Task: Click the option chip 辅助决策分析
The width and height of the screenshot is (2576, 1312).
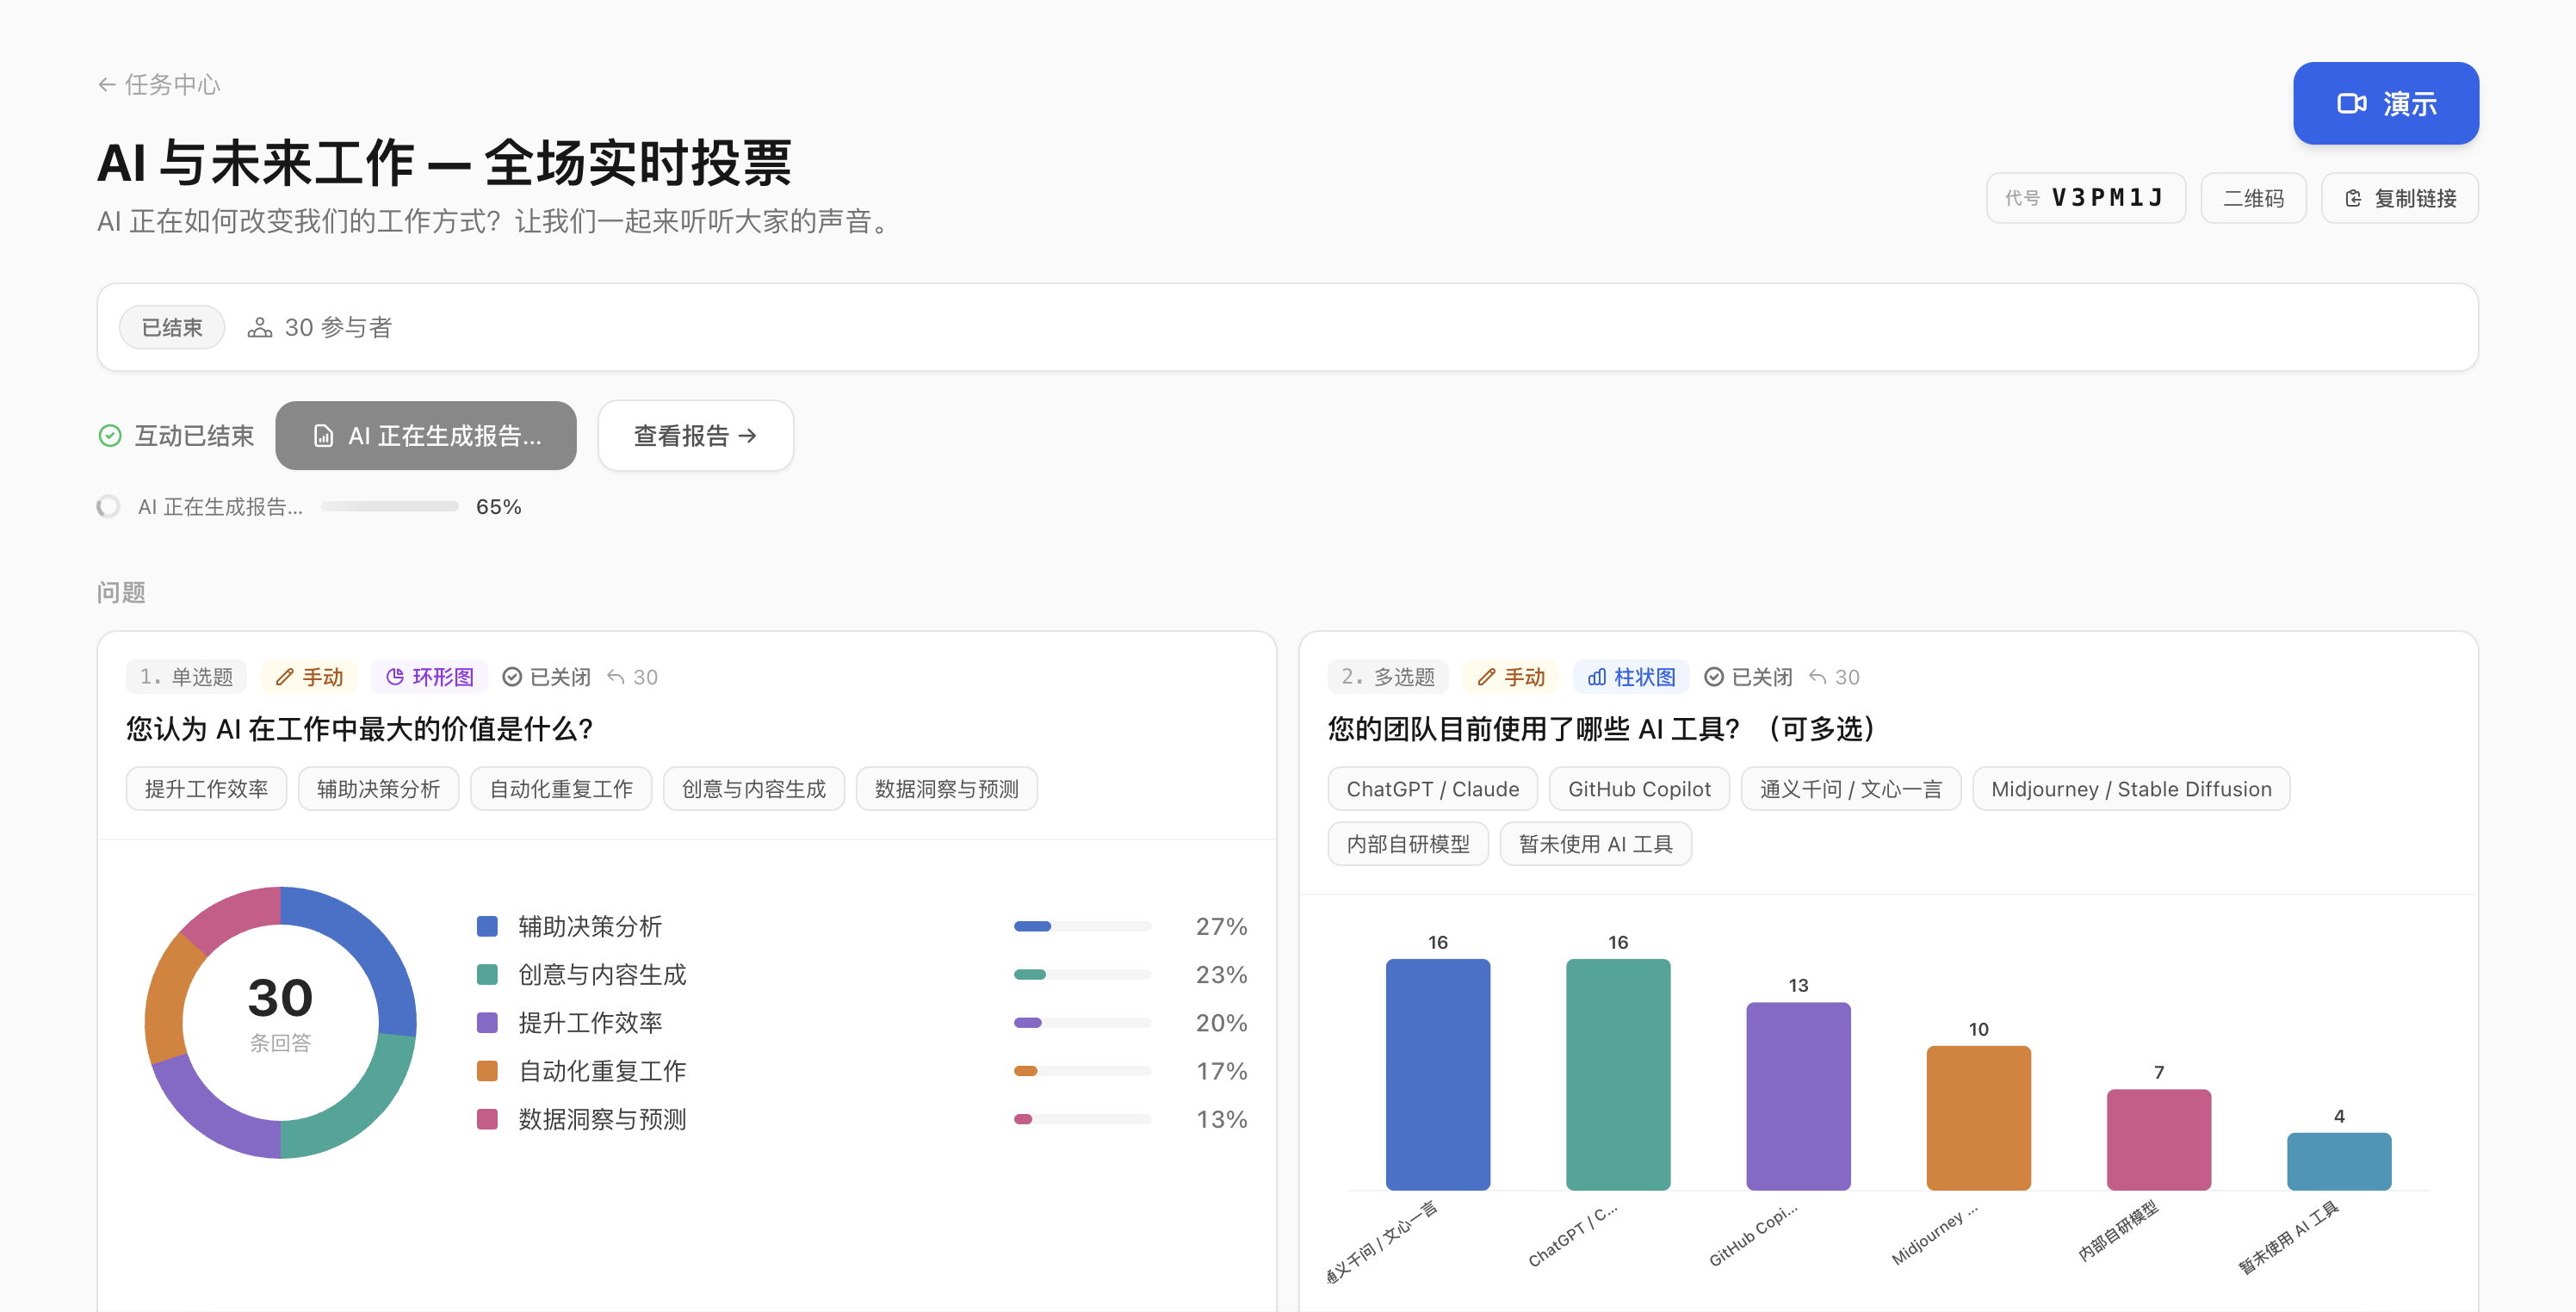Action: point(378,789)
